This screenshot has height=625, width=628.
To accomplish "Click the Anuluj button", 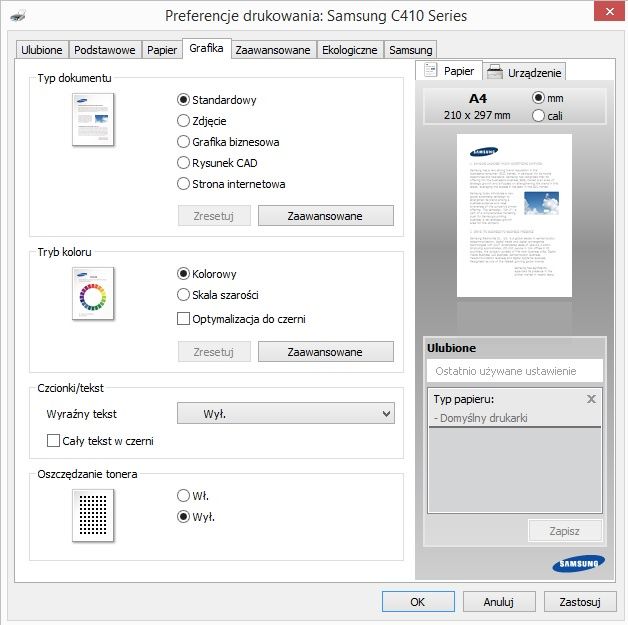I will coord(499,602).
